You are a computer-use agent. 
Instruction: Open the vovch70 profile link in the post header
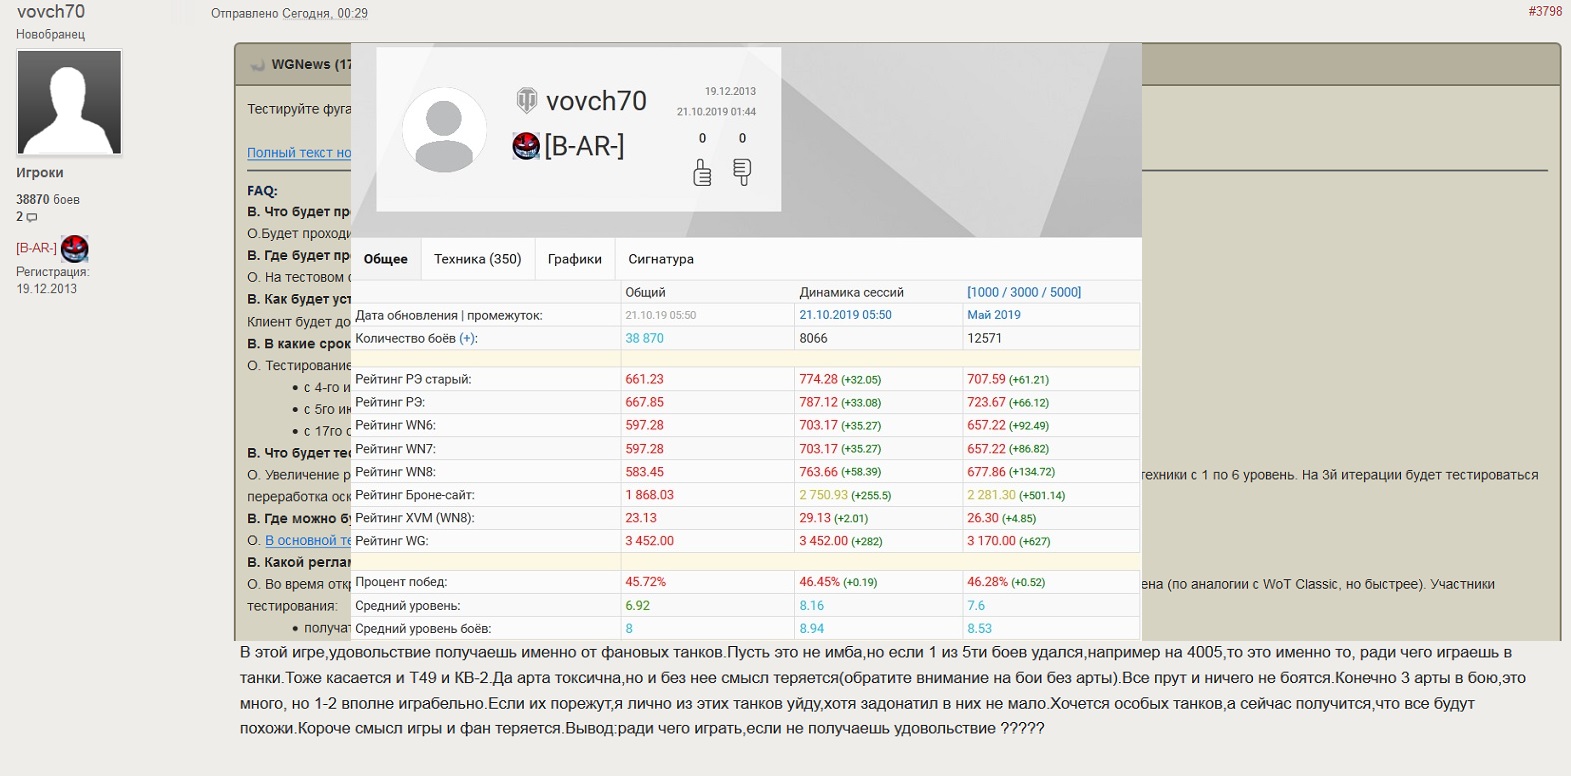51,12
